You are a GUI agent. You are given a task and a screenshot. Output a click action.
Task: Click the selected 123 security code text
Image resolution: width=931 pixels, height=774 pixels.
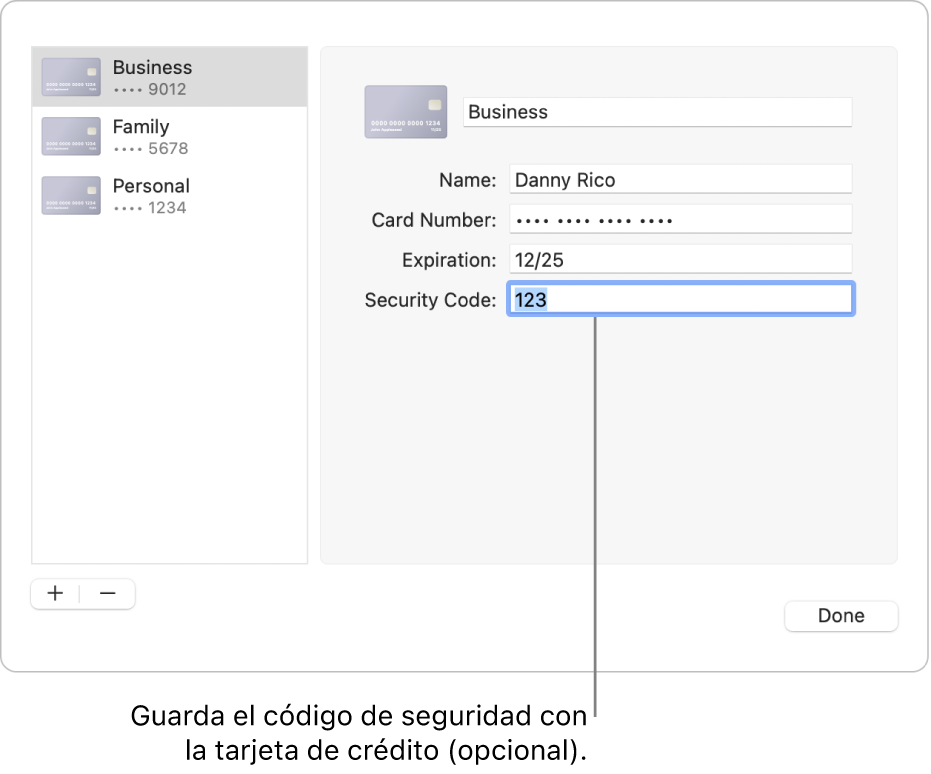click(x=530, y=298)
